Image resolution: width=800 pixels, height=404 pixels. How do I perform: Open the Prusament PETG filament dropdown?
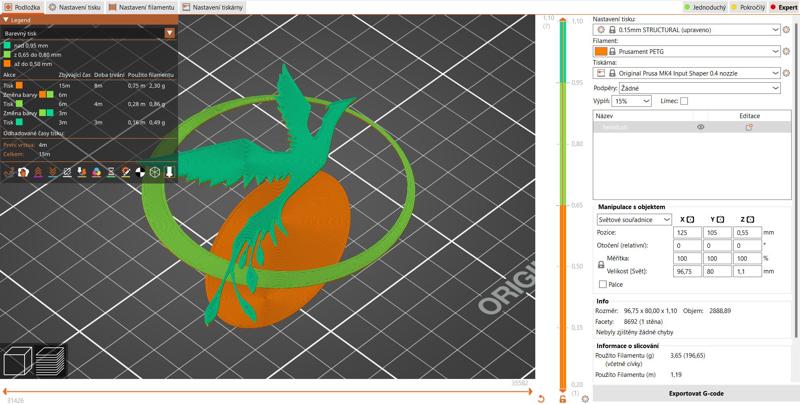[x=687, y=52]
